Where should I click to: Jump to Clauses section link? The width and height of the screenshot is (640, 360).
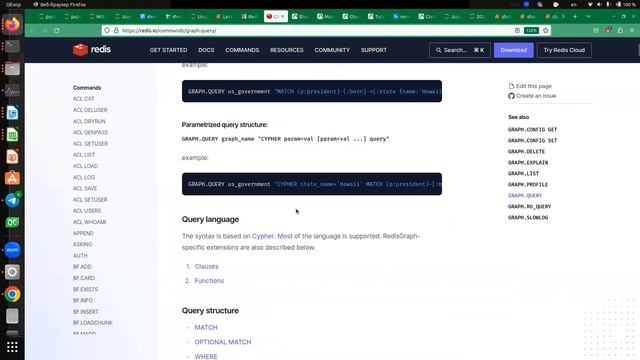[x=207, y=267]
